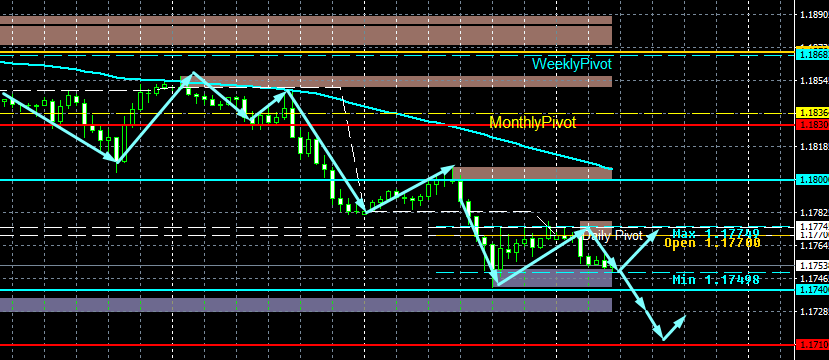Click the cyan 1.1800 price tag

[812, 180]
